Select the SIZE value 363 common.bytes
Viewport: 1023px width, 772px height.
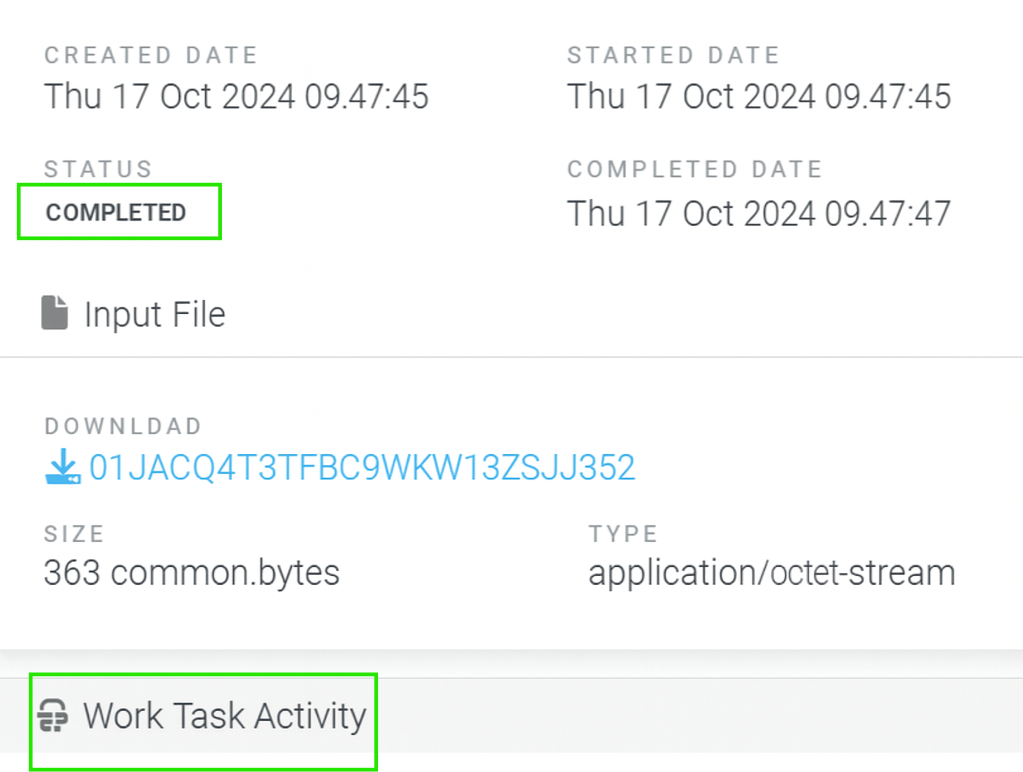pos(190,572)
